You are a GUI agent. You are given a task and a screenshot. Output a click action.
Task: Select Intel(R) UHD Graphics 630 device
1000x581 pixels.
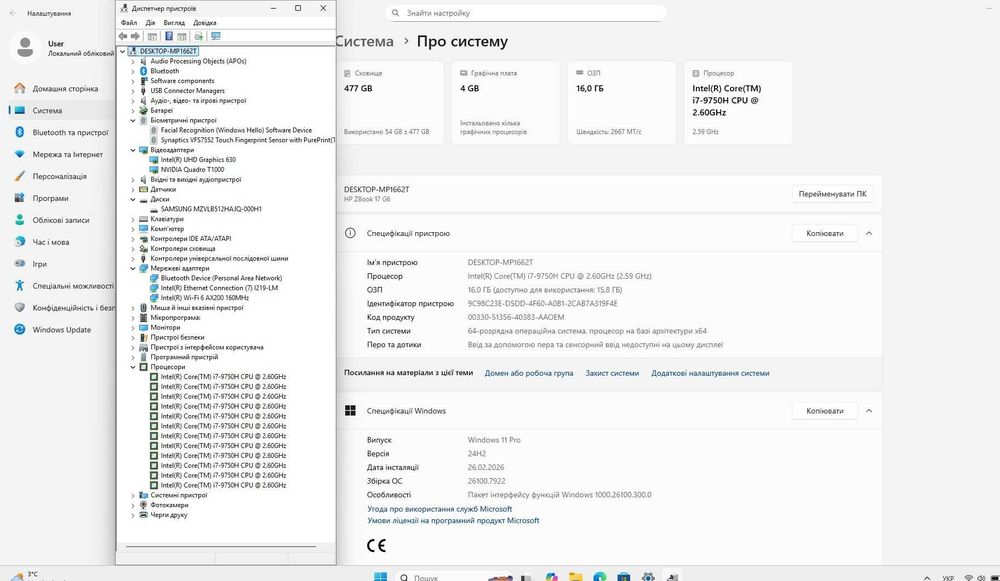click(198, 160)
